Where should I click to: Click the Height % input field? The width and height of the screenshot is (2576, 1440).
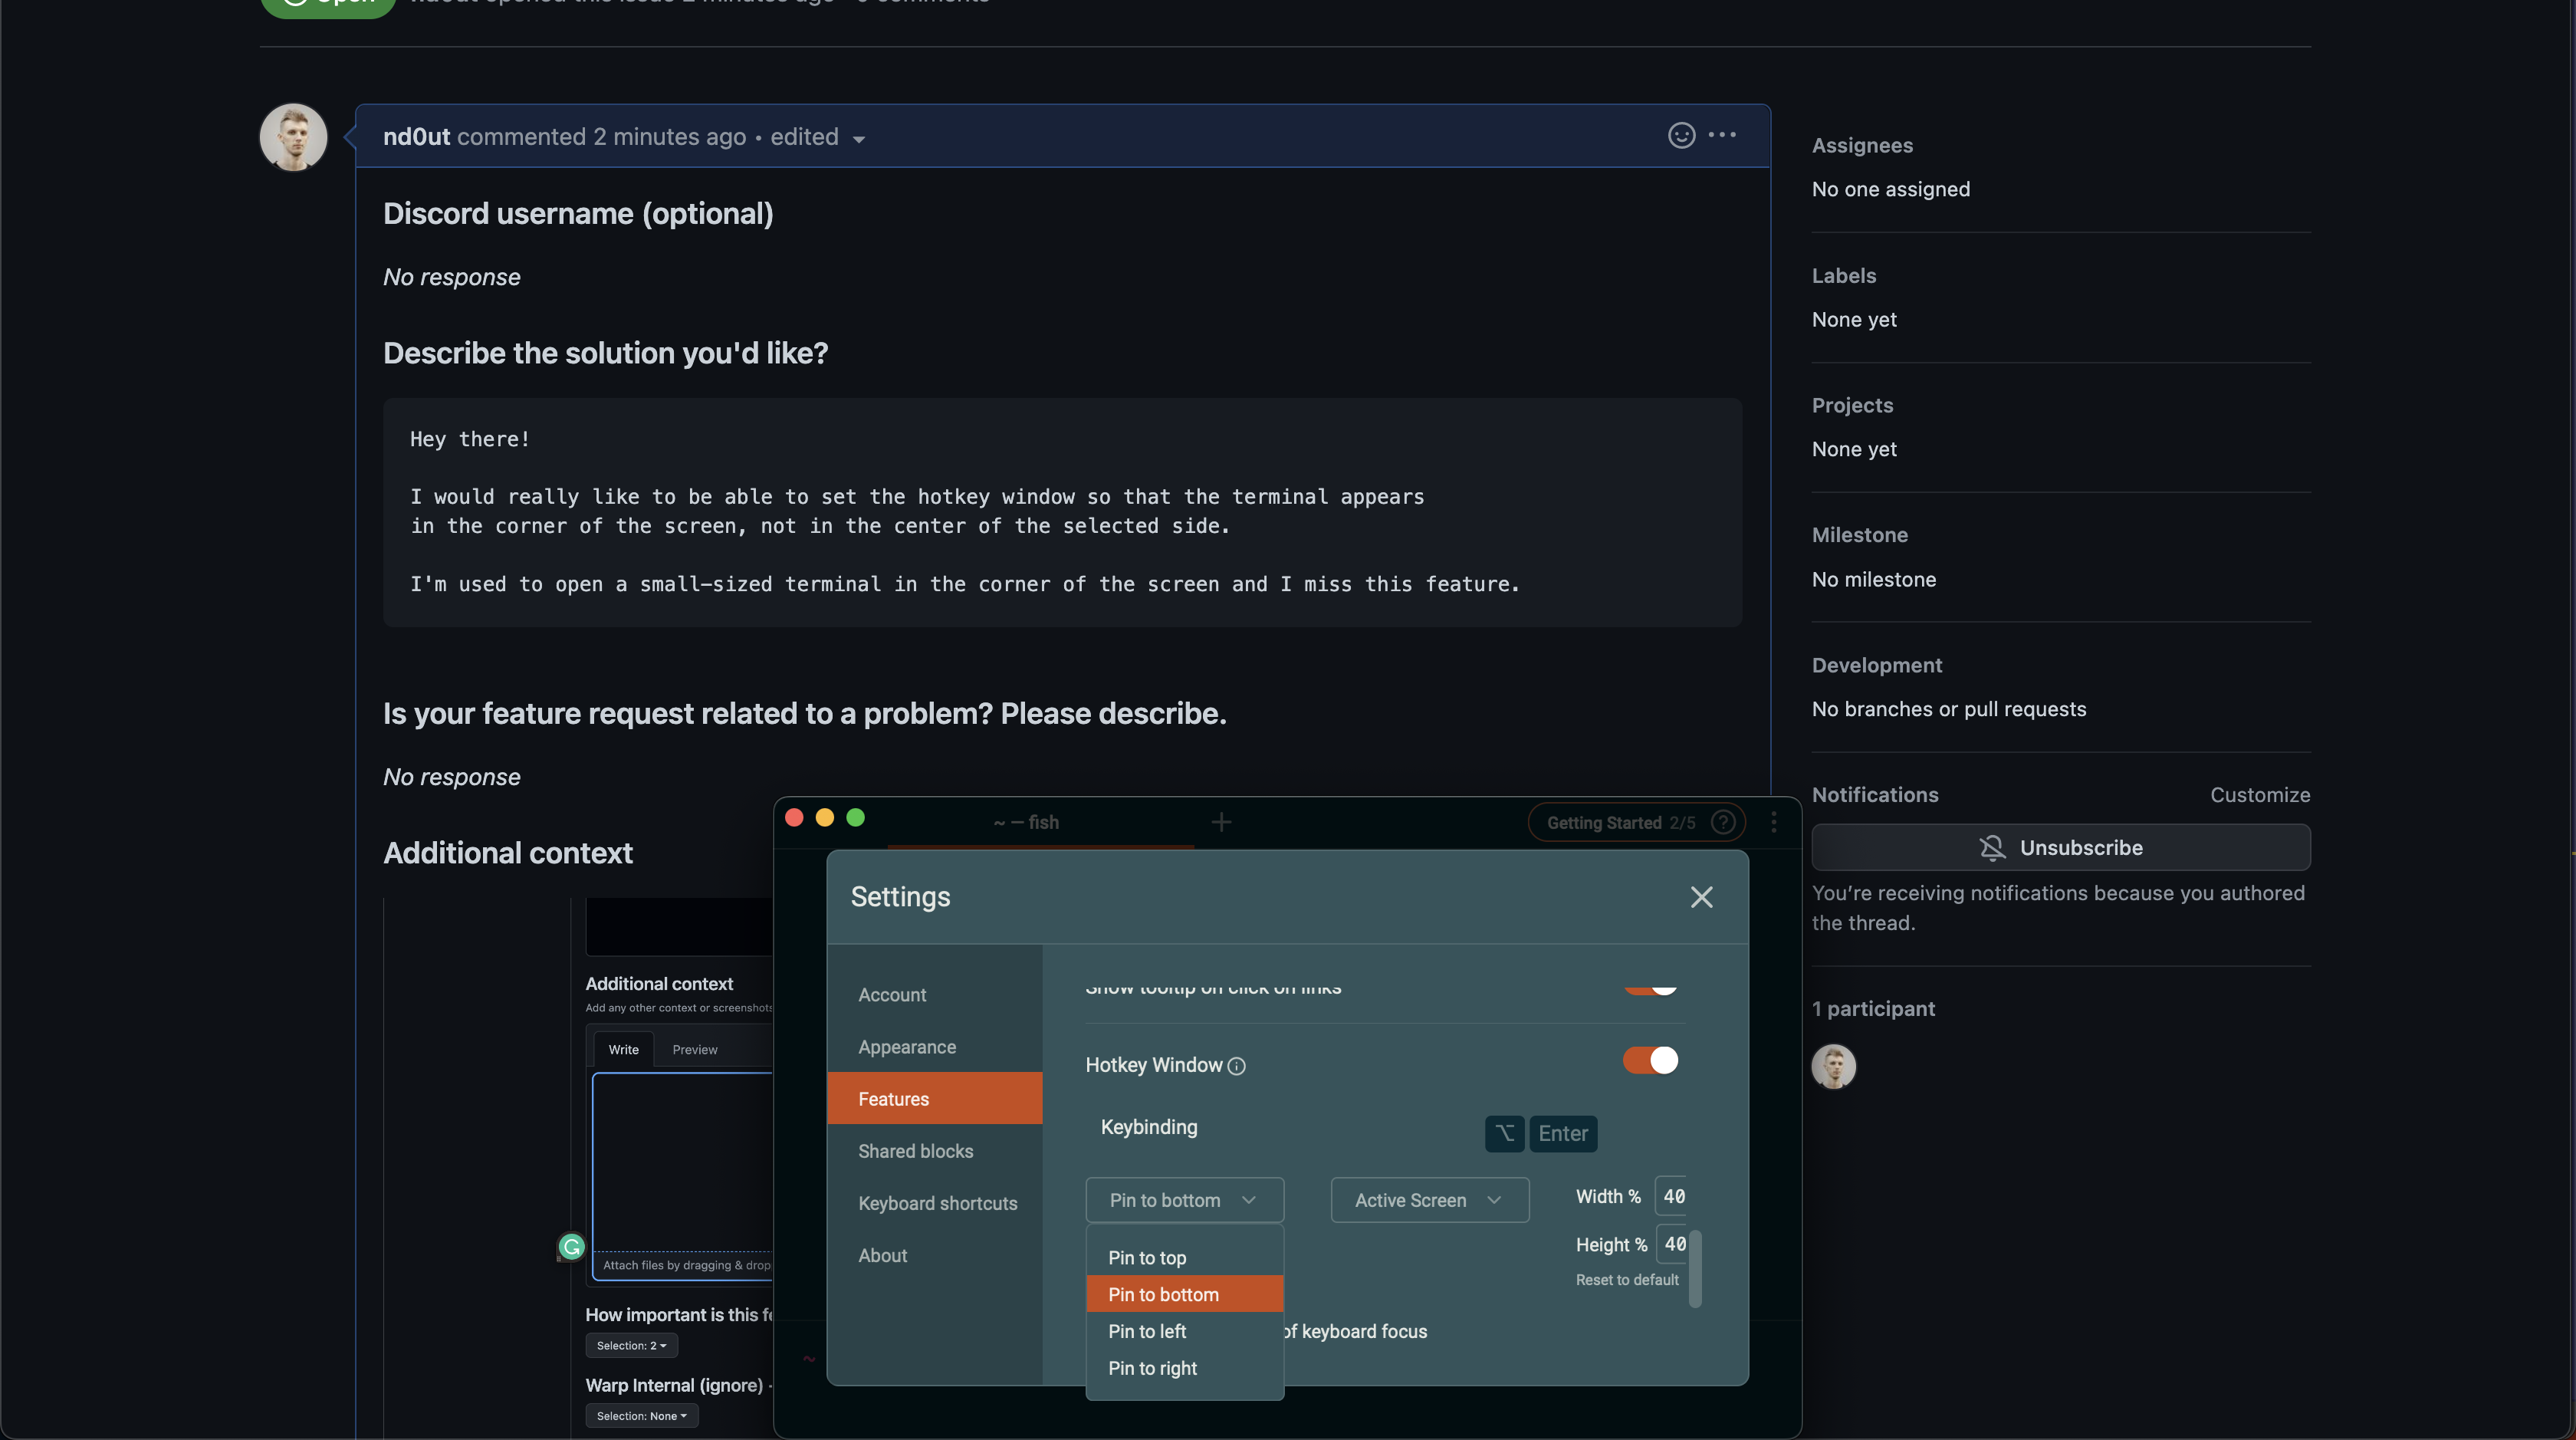(1671, 1244)
